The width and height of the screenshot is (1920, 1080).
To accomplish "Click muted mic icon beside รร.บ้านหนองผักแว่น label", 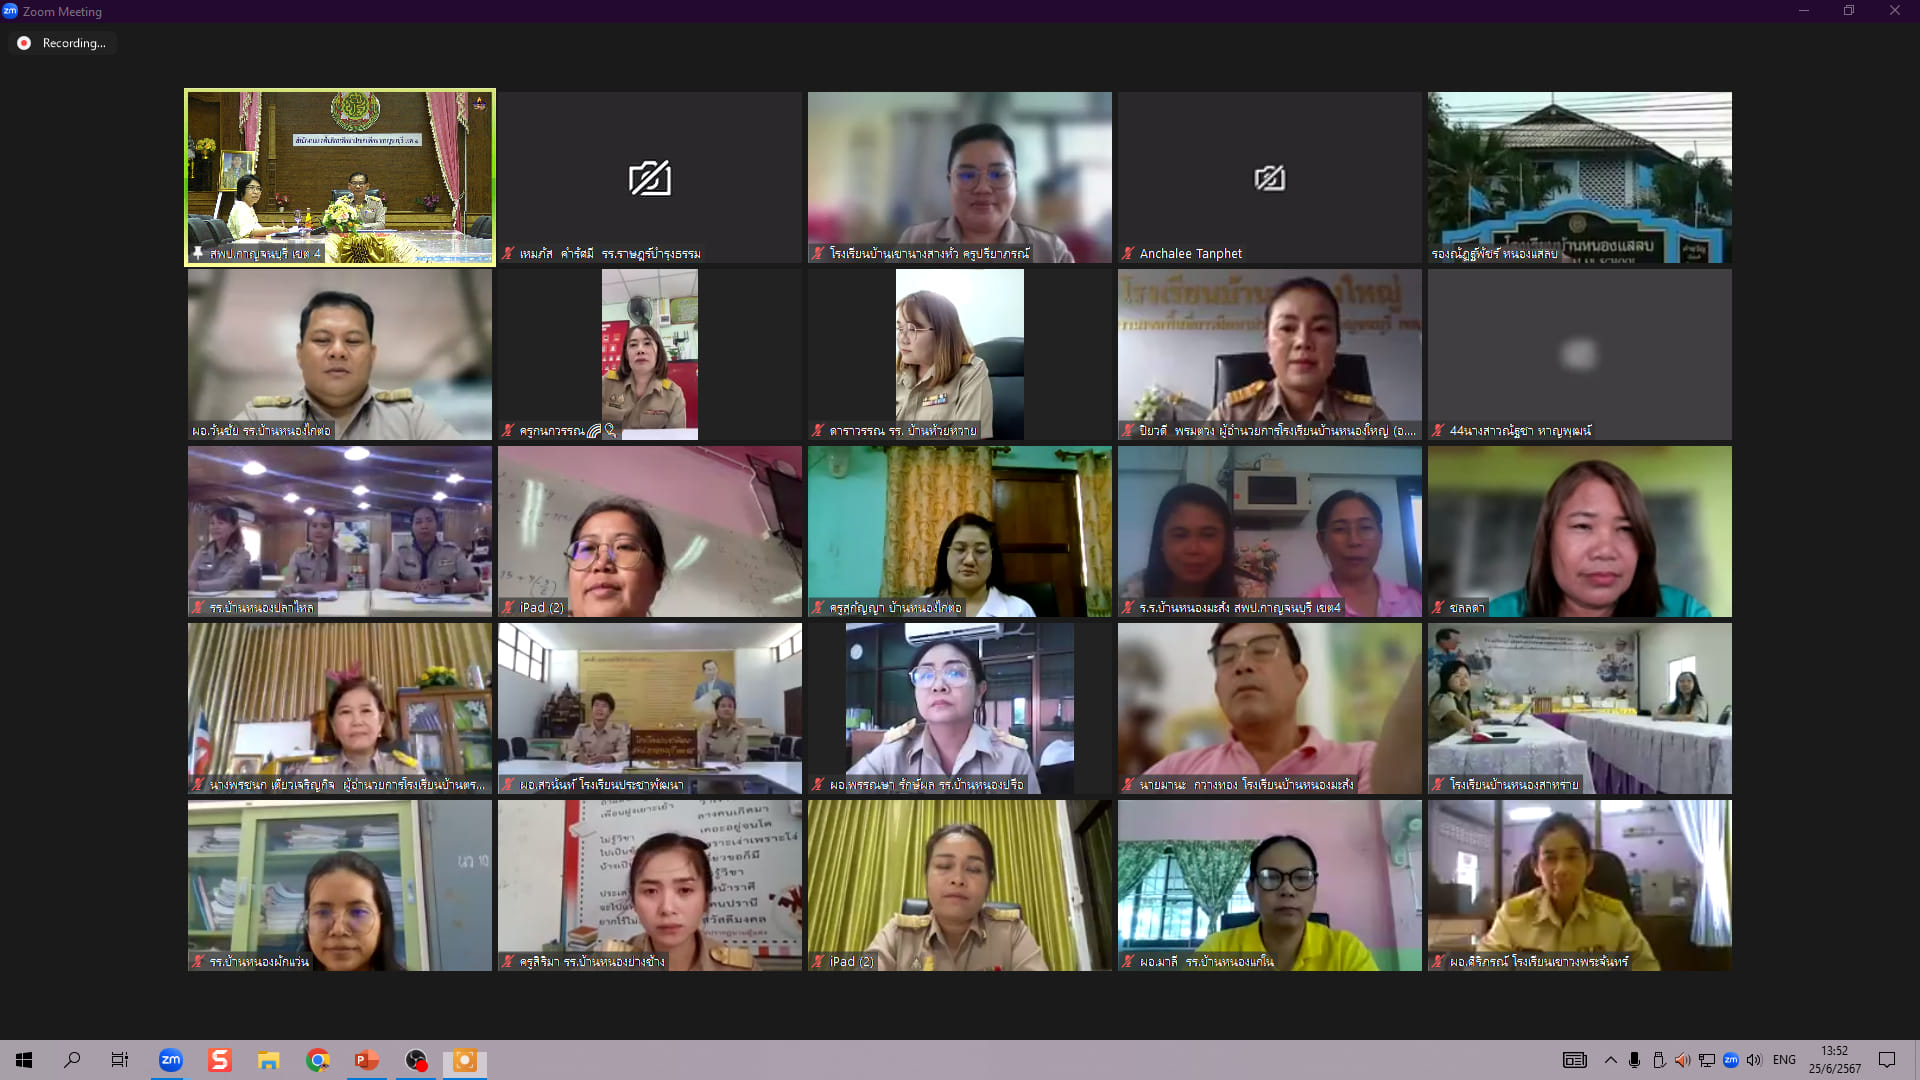I will coord(198,962).
